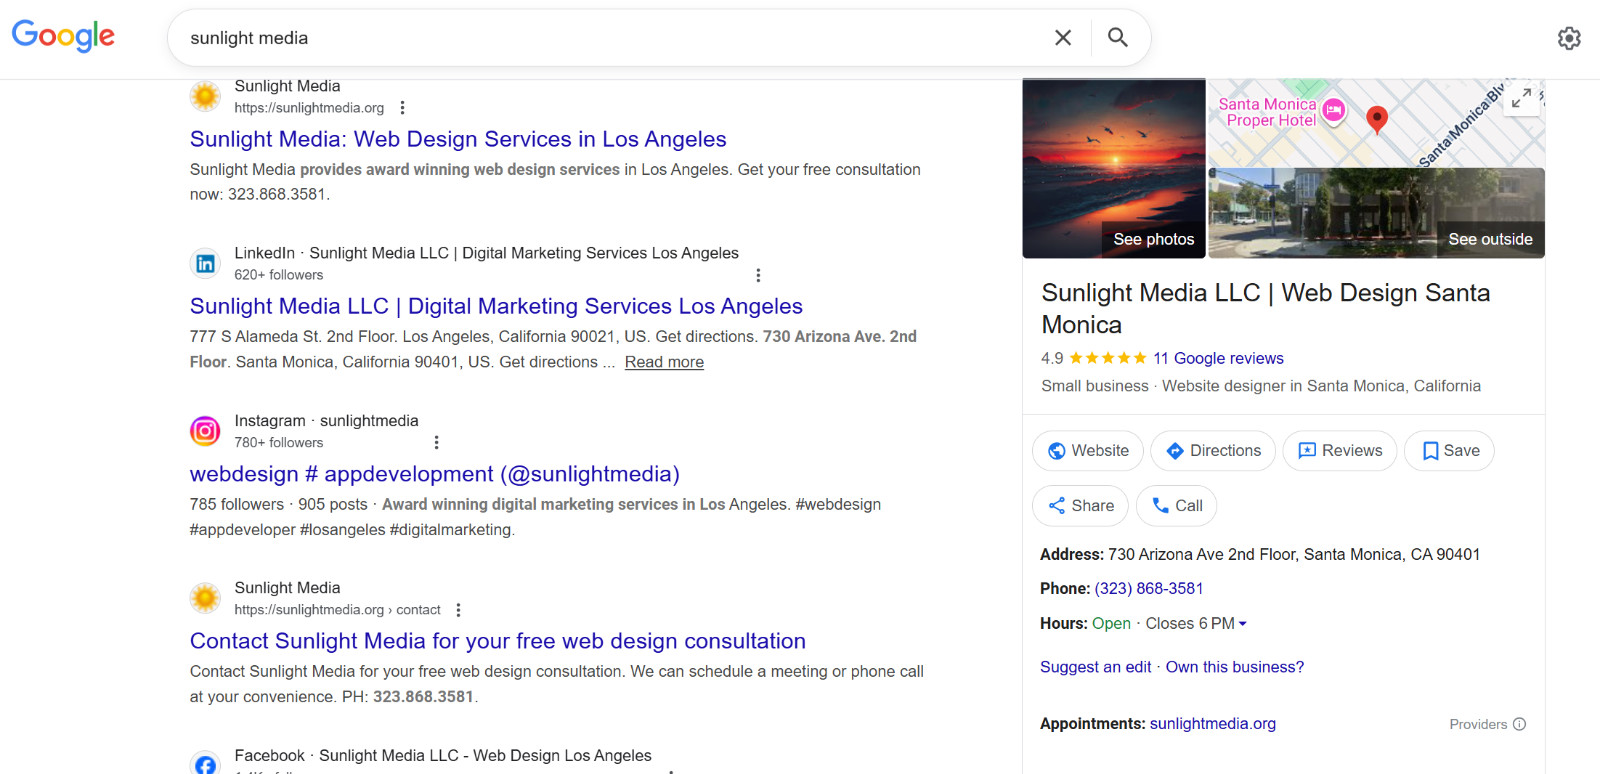Submit search with the magnifying glass icon
Screen dimensions: 1600x774
[1118, 38]
